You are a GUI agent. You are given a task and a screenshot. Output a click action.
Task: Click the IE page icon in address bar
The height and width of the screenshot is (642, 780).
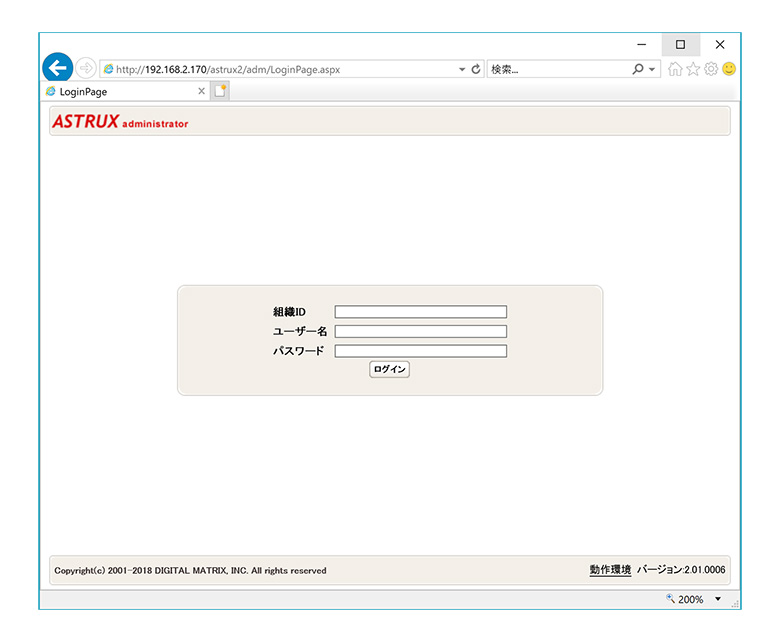[108, 69]
